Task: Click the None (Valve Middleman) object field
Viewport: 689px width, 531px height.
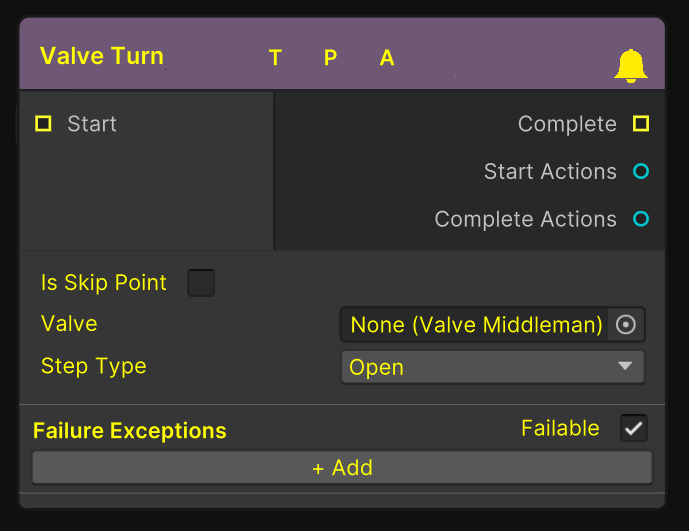Action: pos(475,325)
